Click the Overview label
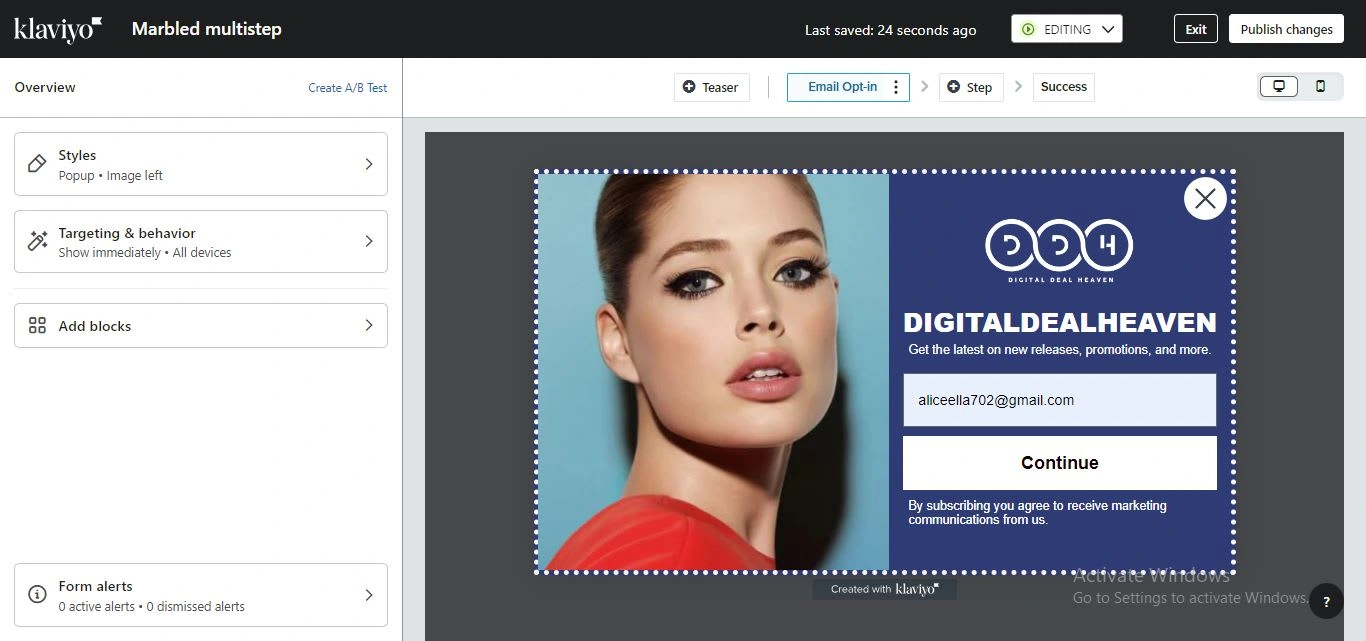The image size is (1366, 641). click(45, 87)
